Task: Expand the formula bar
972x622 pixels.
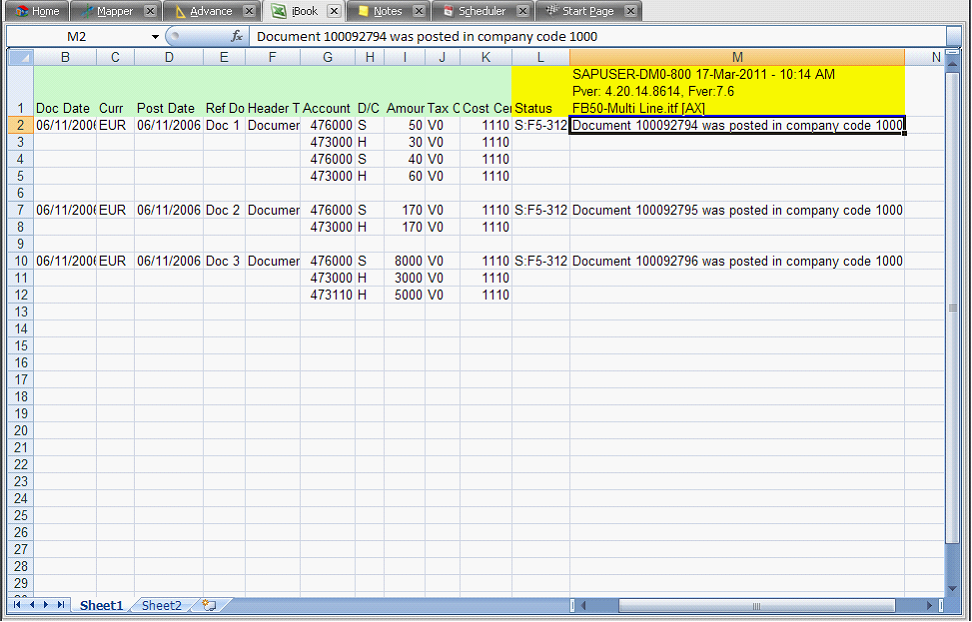Action: (x=953, y=36)
